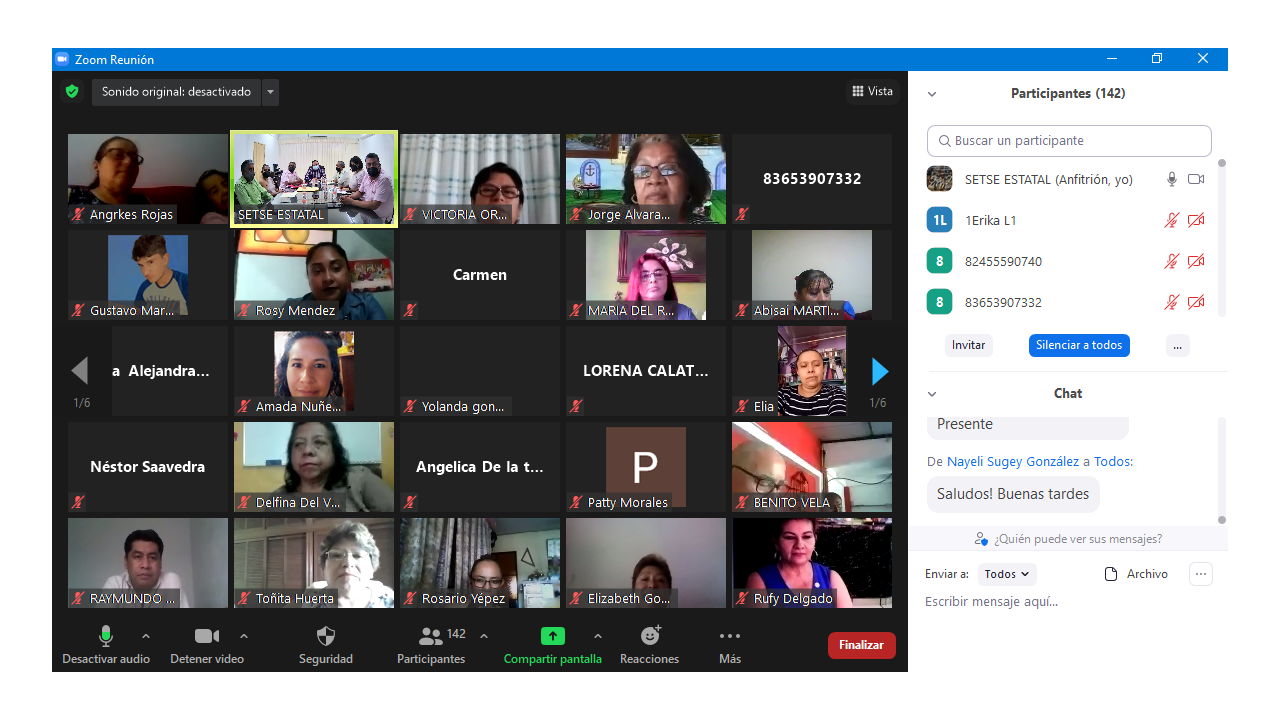Image resolution: width=1280 pixels, height=720 pixels.
Task: Click the Buscar un participante search field
Action: pyautogui.click(x=1069, y=141)
